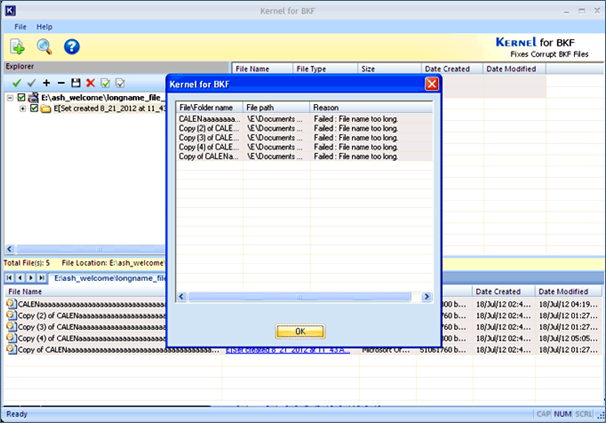Image resolution: width=606 pixels, height=423 pixels.
Task: Open the Set created 8_21_2012 link in bottom list
Action: pyautogui.click(x=288, y=350)
